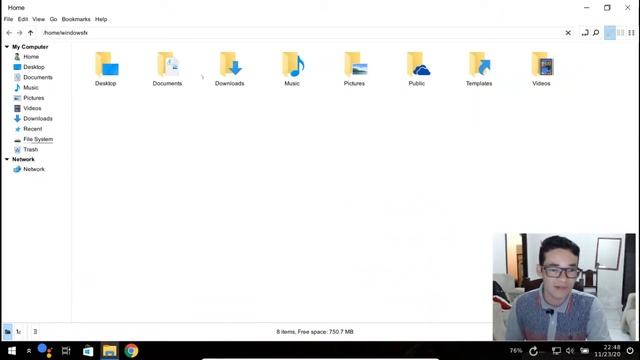Show places sidebar button in status bar
This screenshot has height=360, width=640.
click(x=8, y=332)
